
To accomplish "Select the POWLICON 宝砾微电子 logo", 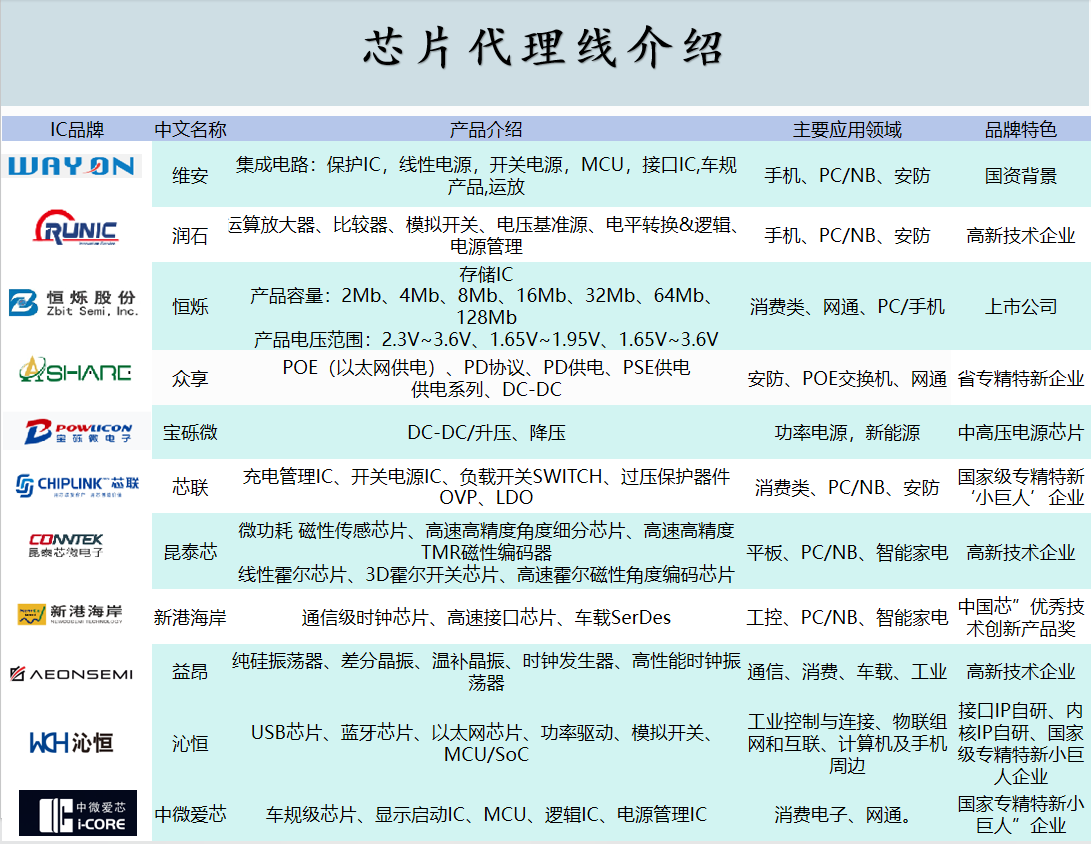I will point(77,431).
